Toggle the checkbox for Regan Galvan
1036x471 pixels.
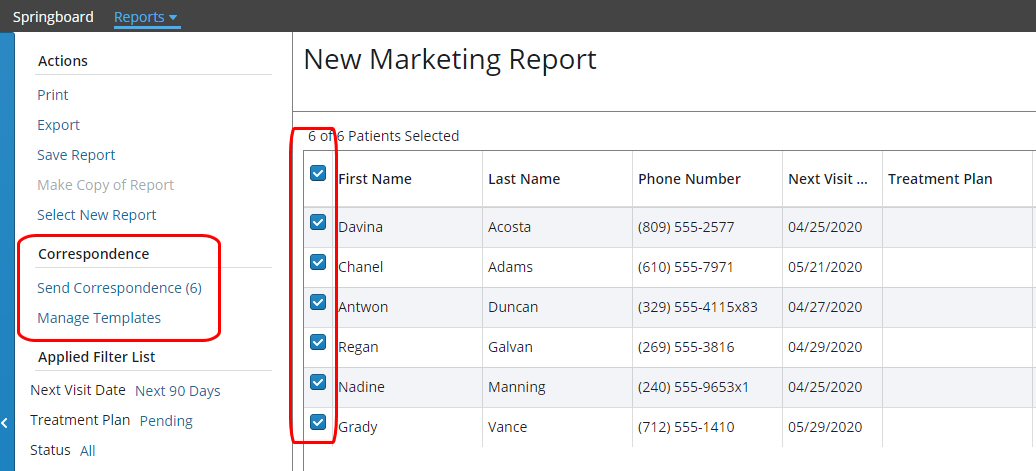coord(318,342)
